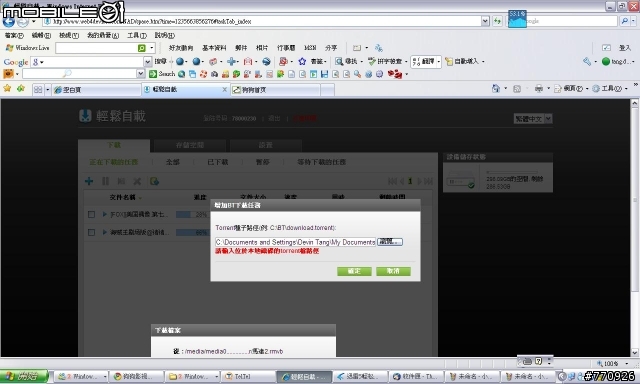Click the refresh task list icon

pyautogui.click(x=154, y=181)
